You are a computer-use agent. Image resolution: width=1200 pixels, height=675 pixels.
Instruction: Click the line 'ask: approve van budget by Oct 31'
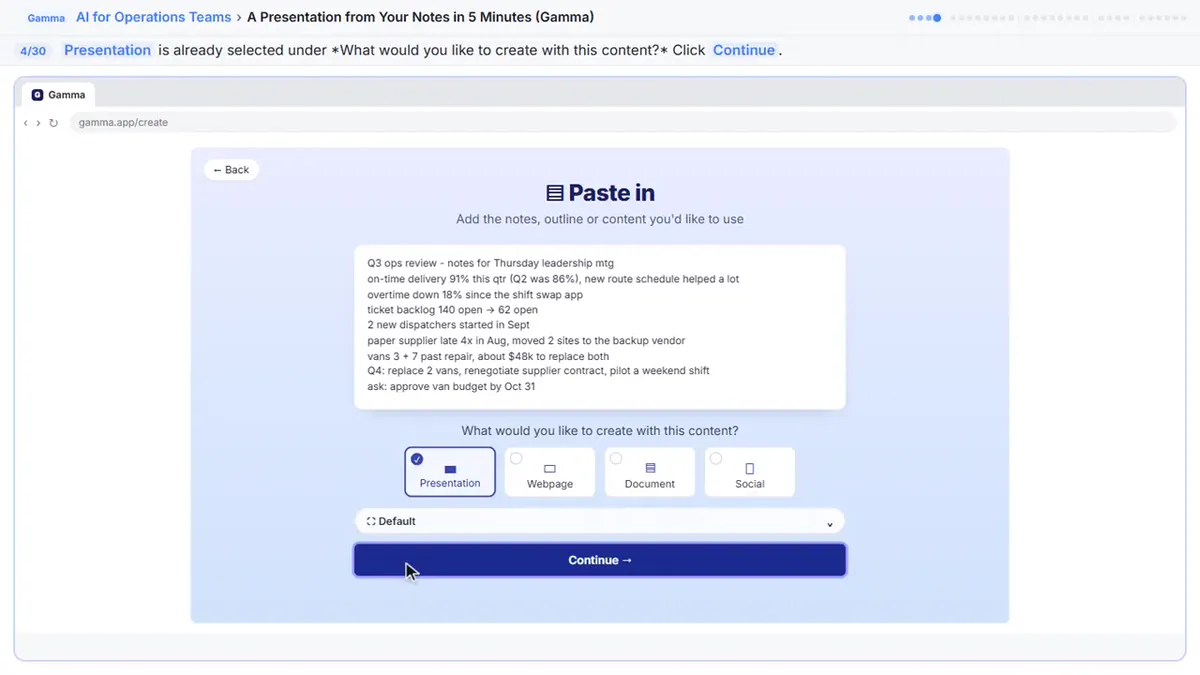pos(451,387)
